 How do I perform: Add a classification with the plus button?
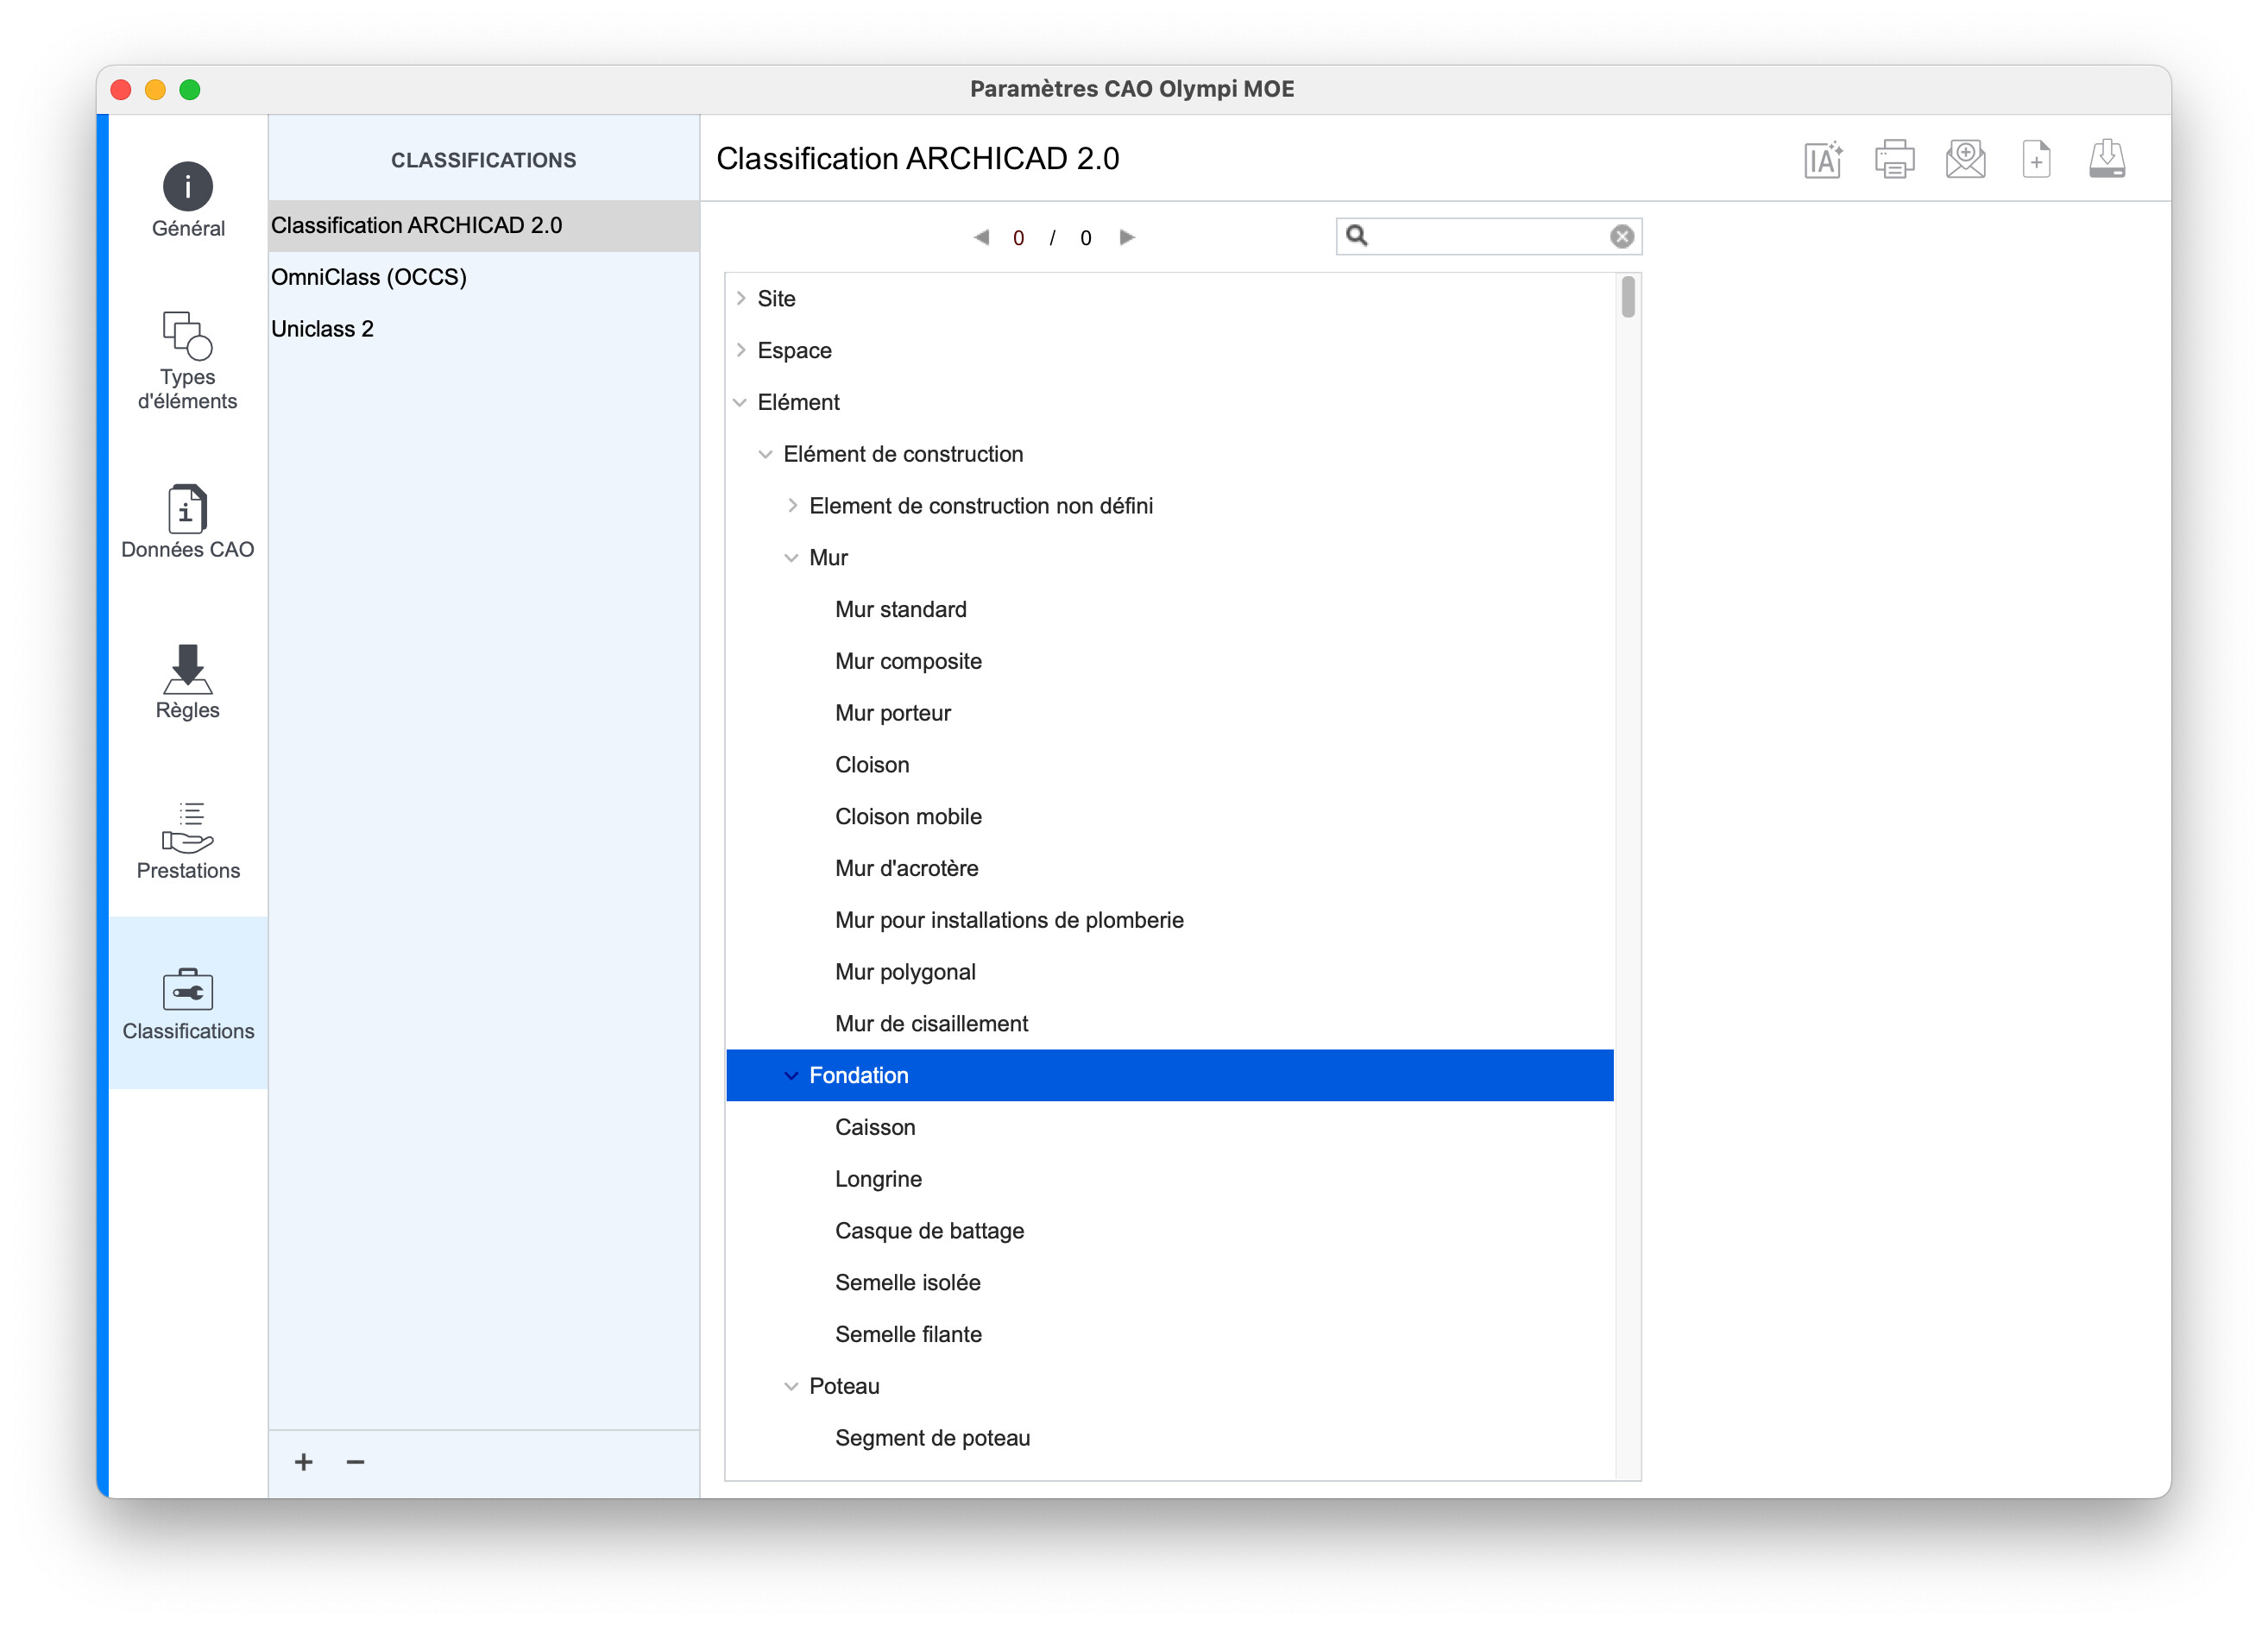304,1462
